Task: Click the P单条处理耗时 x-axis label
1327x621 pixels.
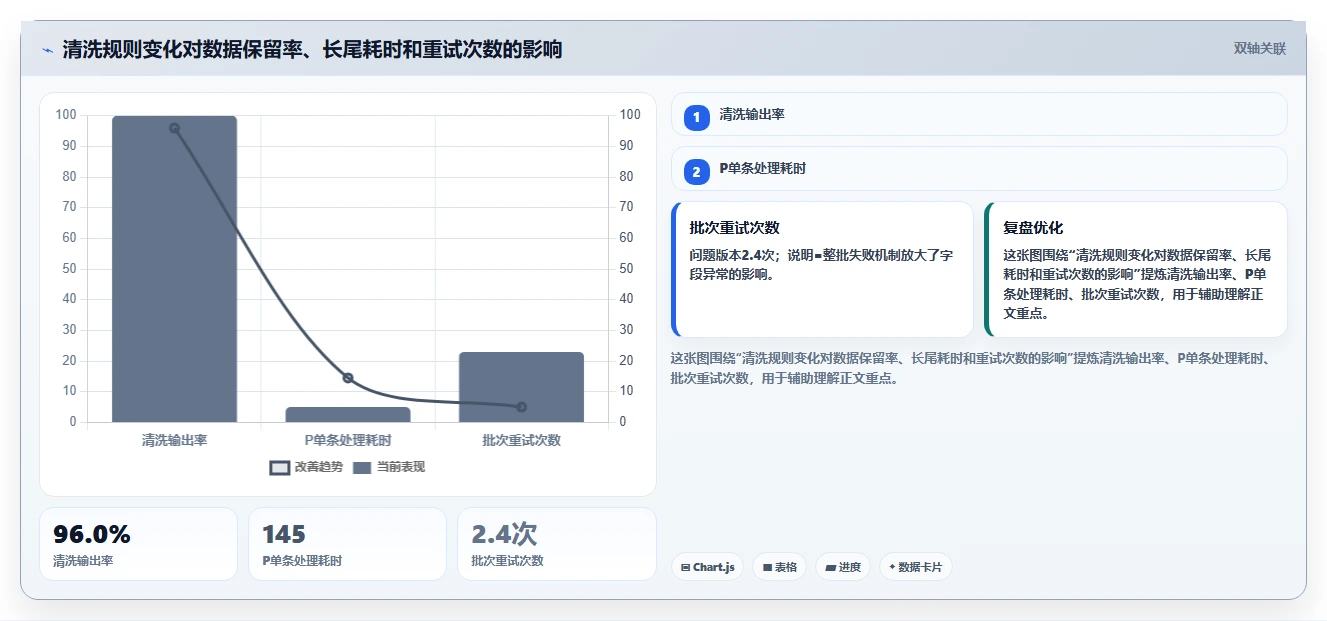Action: (x=348, y=440)
